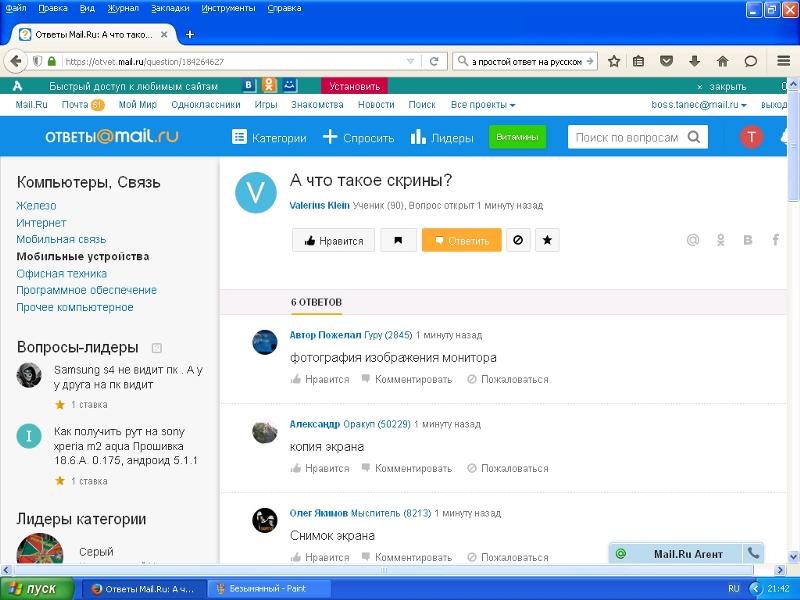The height and width of the screenshot is (600, 800).
Task: Open Категории in the site header
Action: 269,137
